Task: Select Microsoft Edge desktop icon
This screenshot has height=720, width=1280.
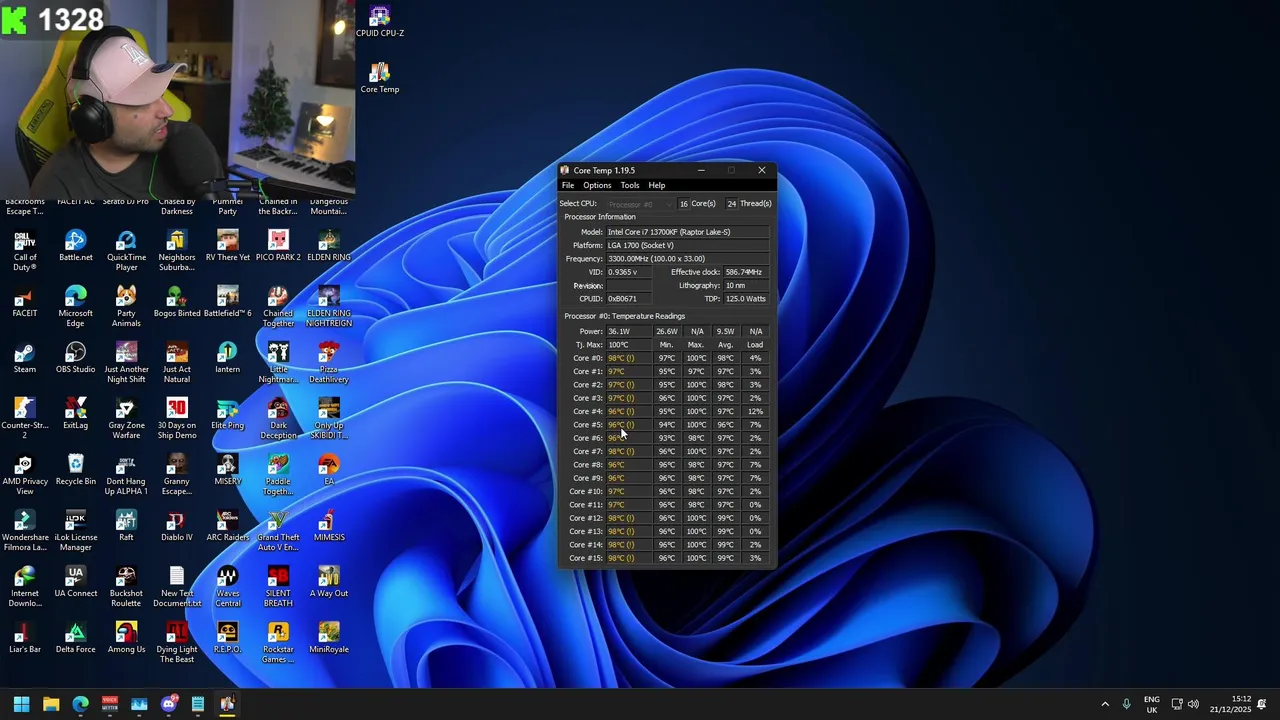Action: 75,307
